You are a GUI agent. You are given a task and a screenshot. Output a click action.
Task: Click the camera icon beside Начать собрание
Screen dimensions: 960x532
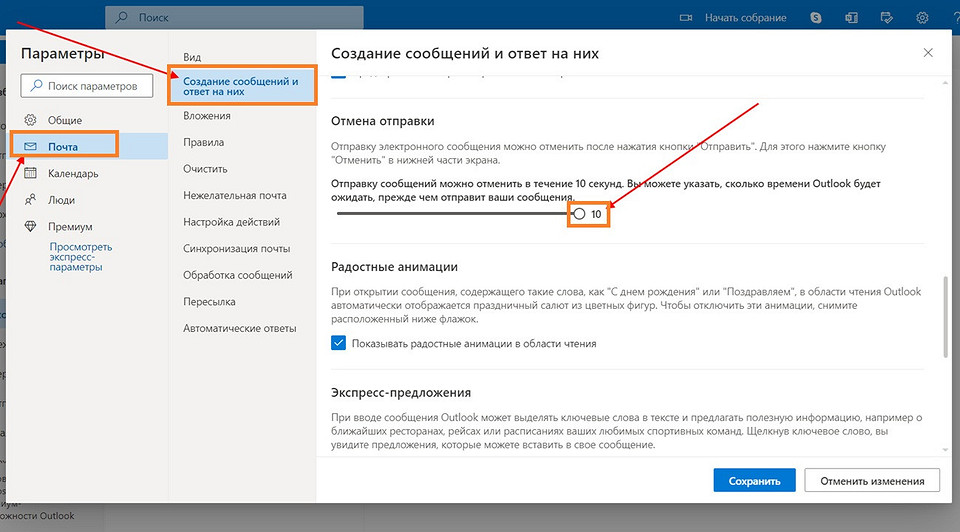686,18
